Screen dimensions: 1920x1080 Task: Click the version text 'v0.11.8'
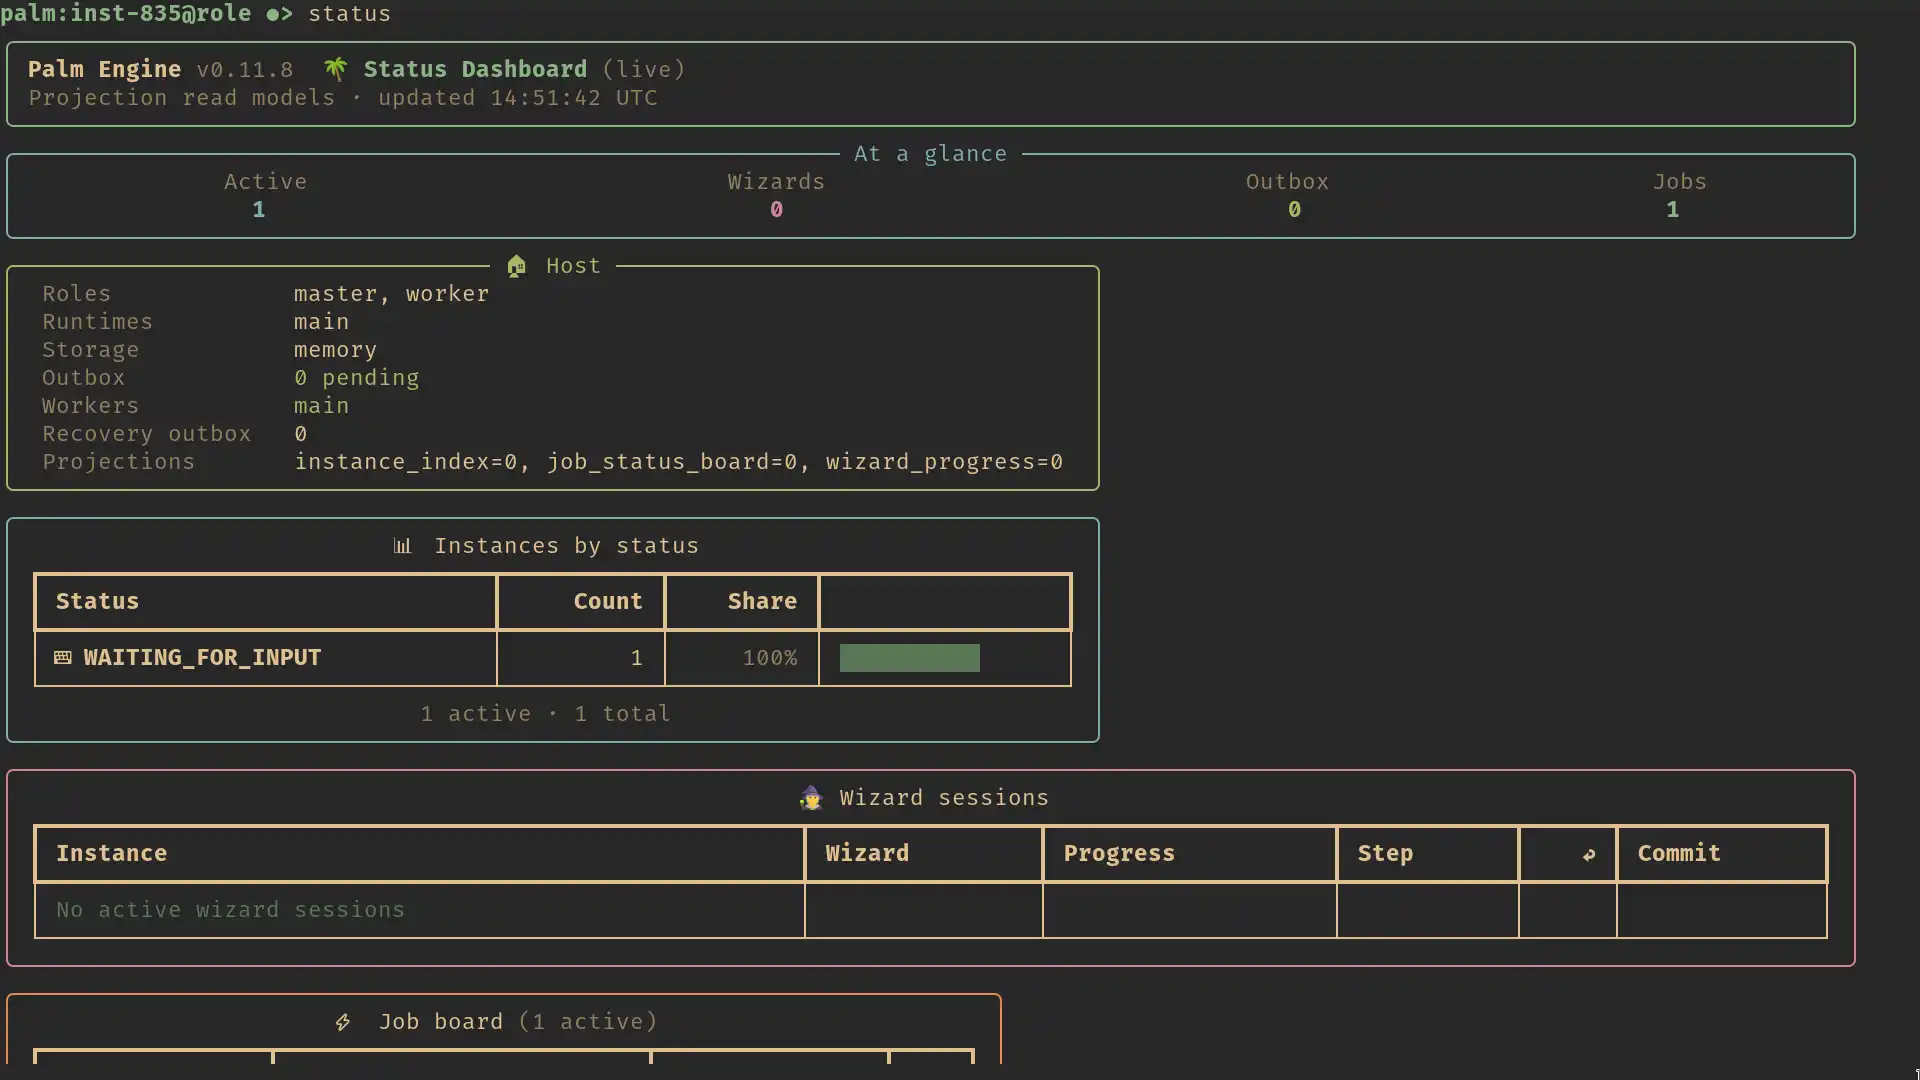click(245, 69)
